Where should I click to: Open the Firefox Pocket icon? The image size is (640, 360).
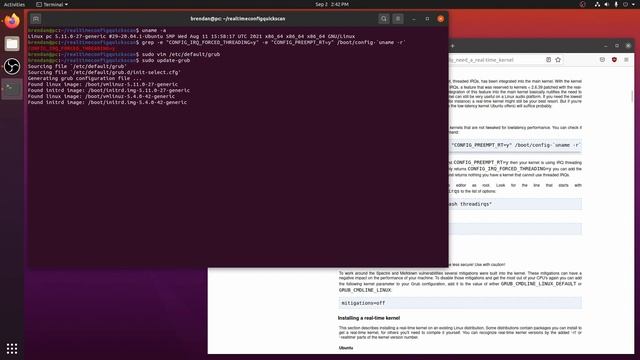(602, 60)
